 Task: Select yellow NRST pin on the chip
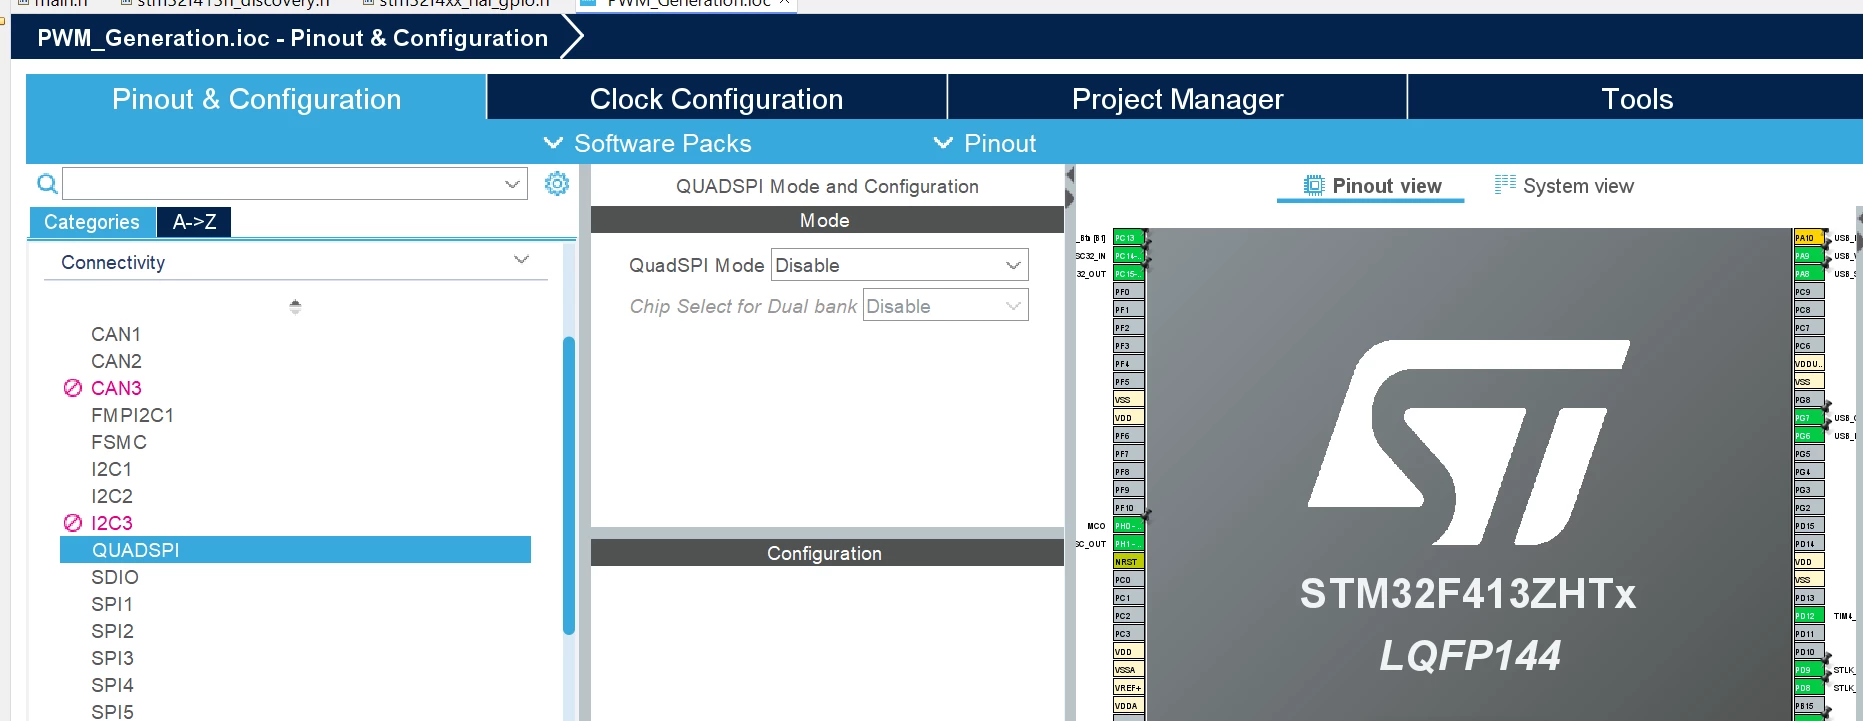tap(1128, 562)
